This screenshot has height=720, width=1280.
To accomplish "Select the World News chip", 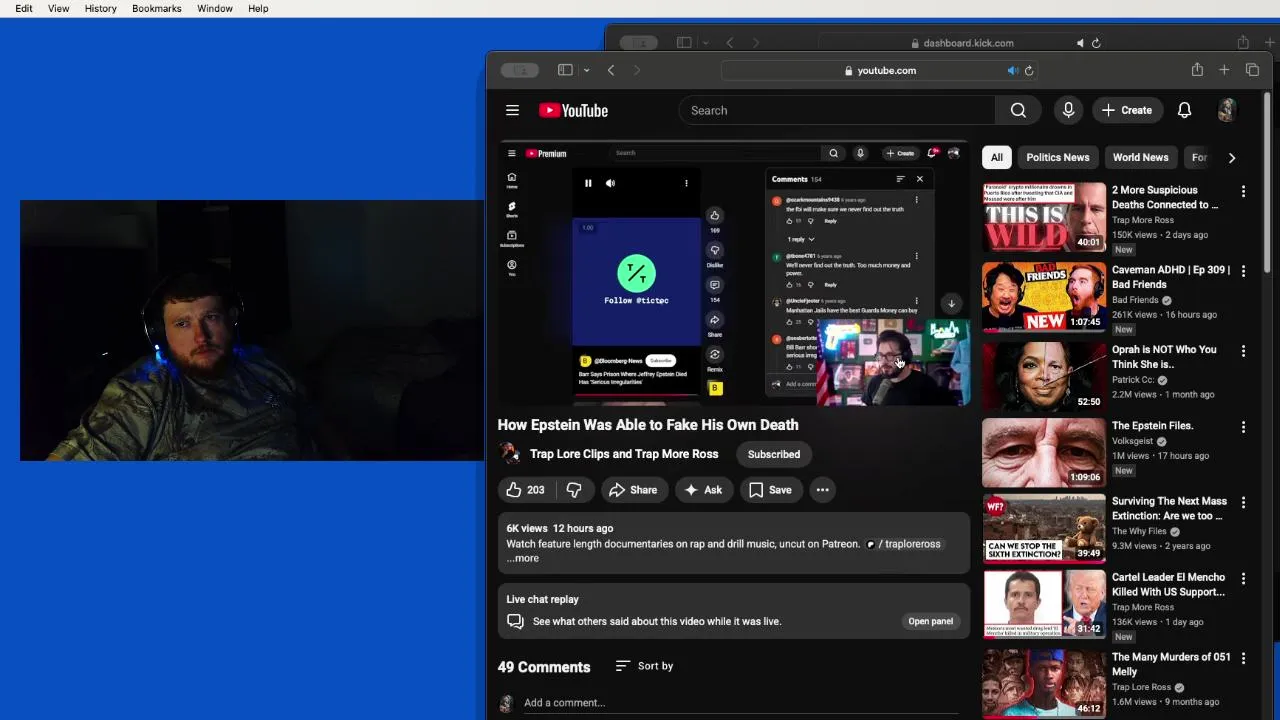I will click(x=1140, y=157).
